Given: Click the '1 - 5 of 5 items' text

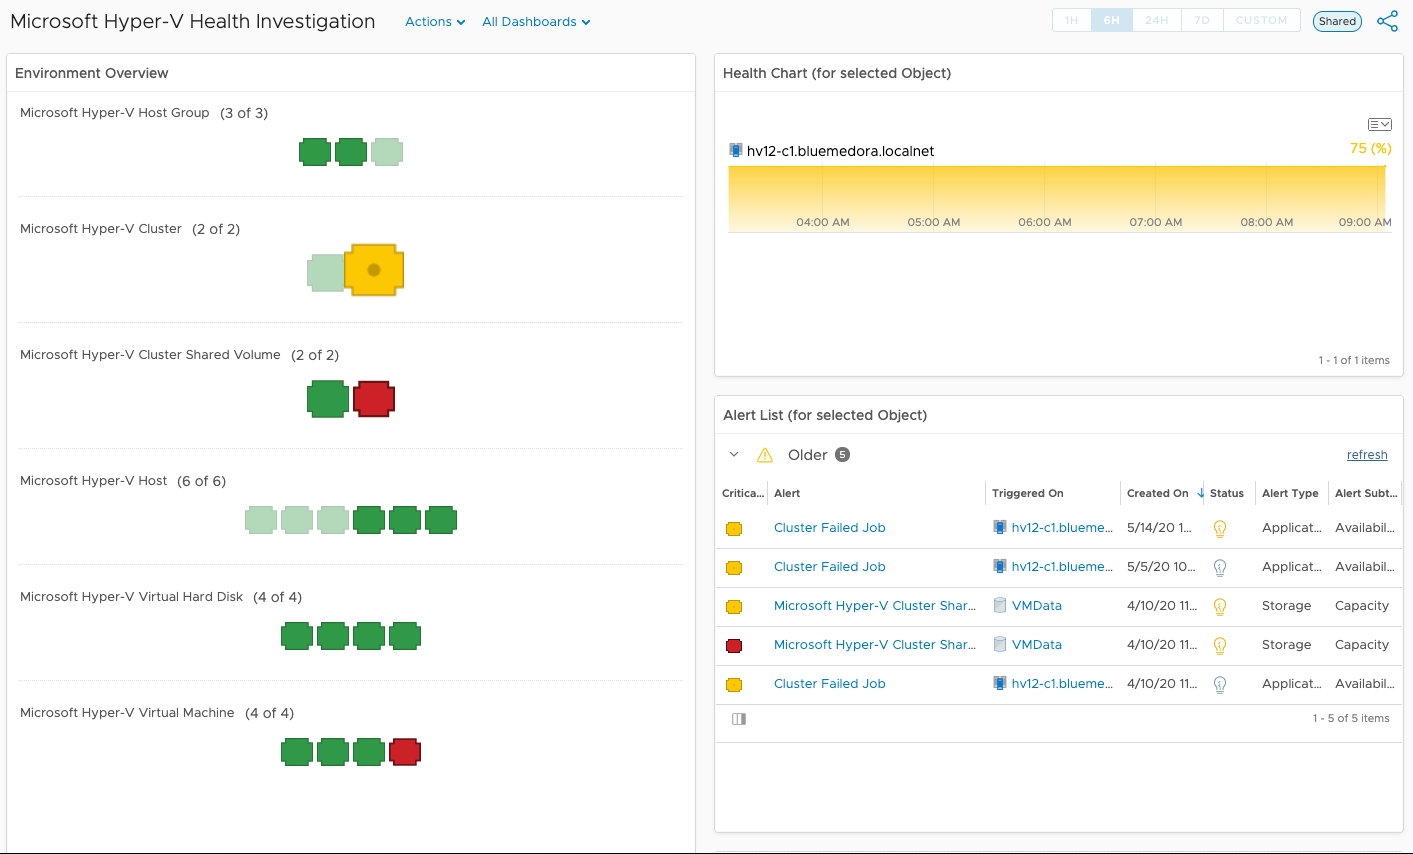Looking at the screenshot, I should [x=1351, y=718].
